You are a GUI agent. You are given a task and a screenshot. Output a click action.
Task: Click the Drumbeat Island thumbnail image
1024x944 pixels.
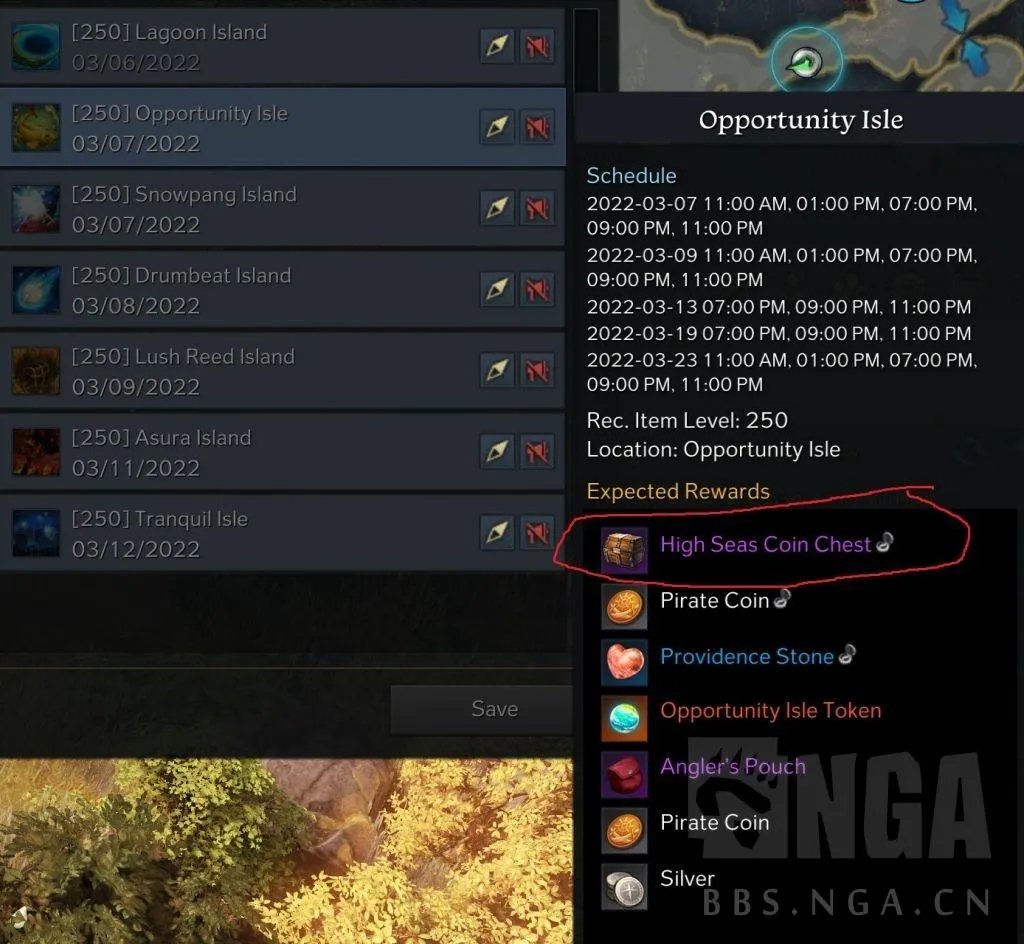tap(36, 289)
